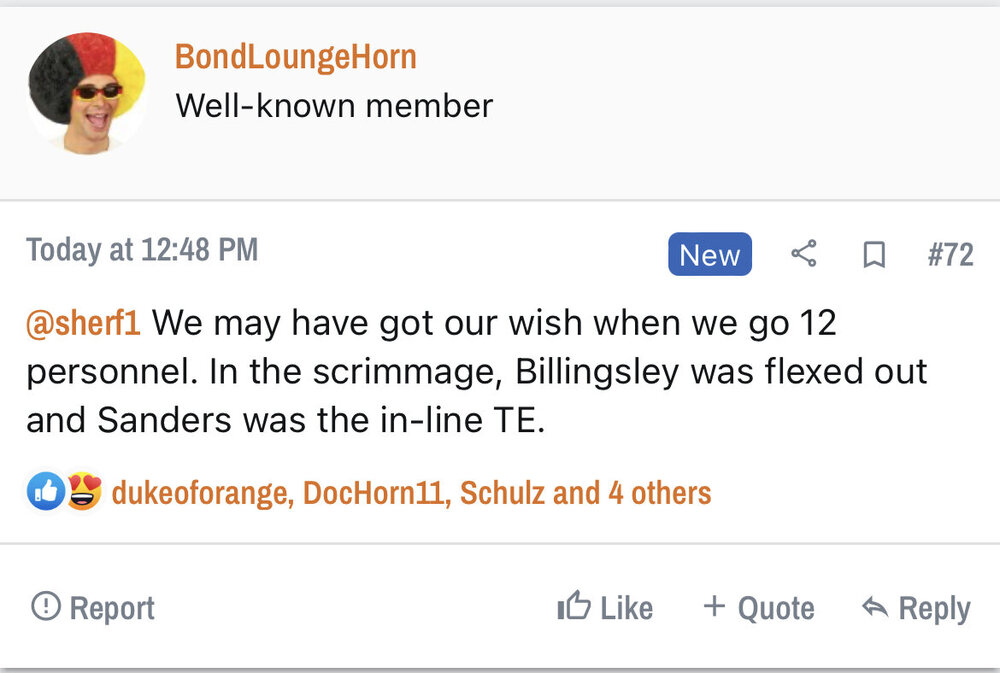
Task: Click the "Well-known member" user title
Action: coord(334,105)
